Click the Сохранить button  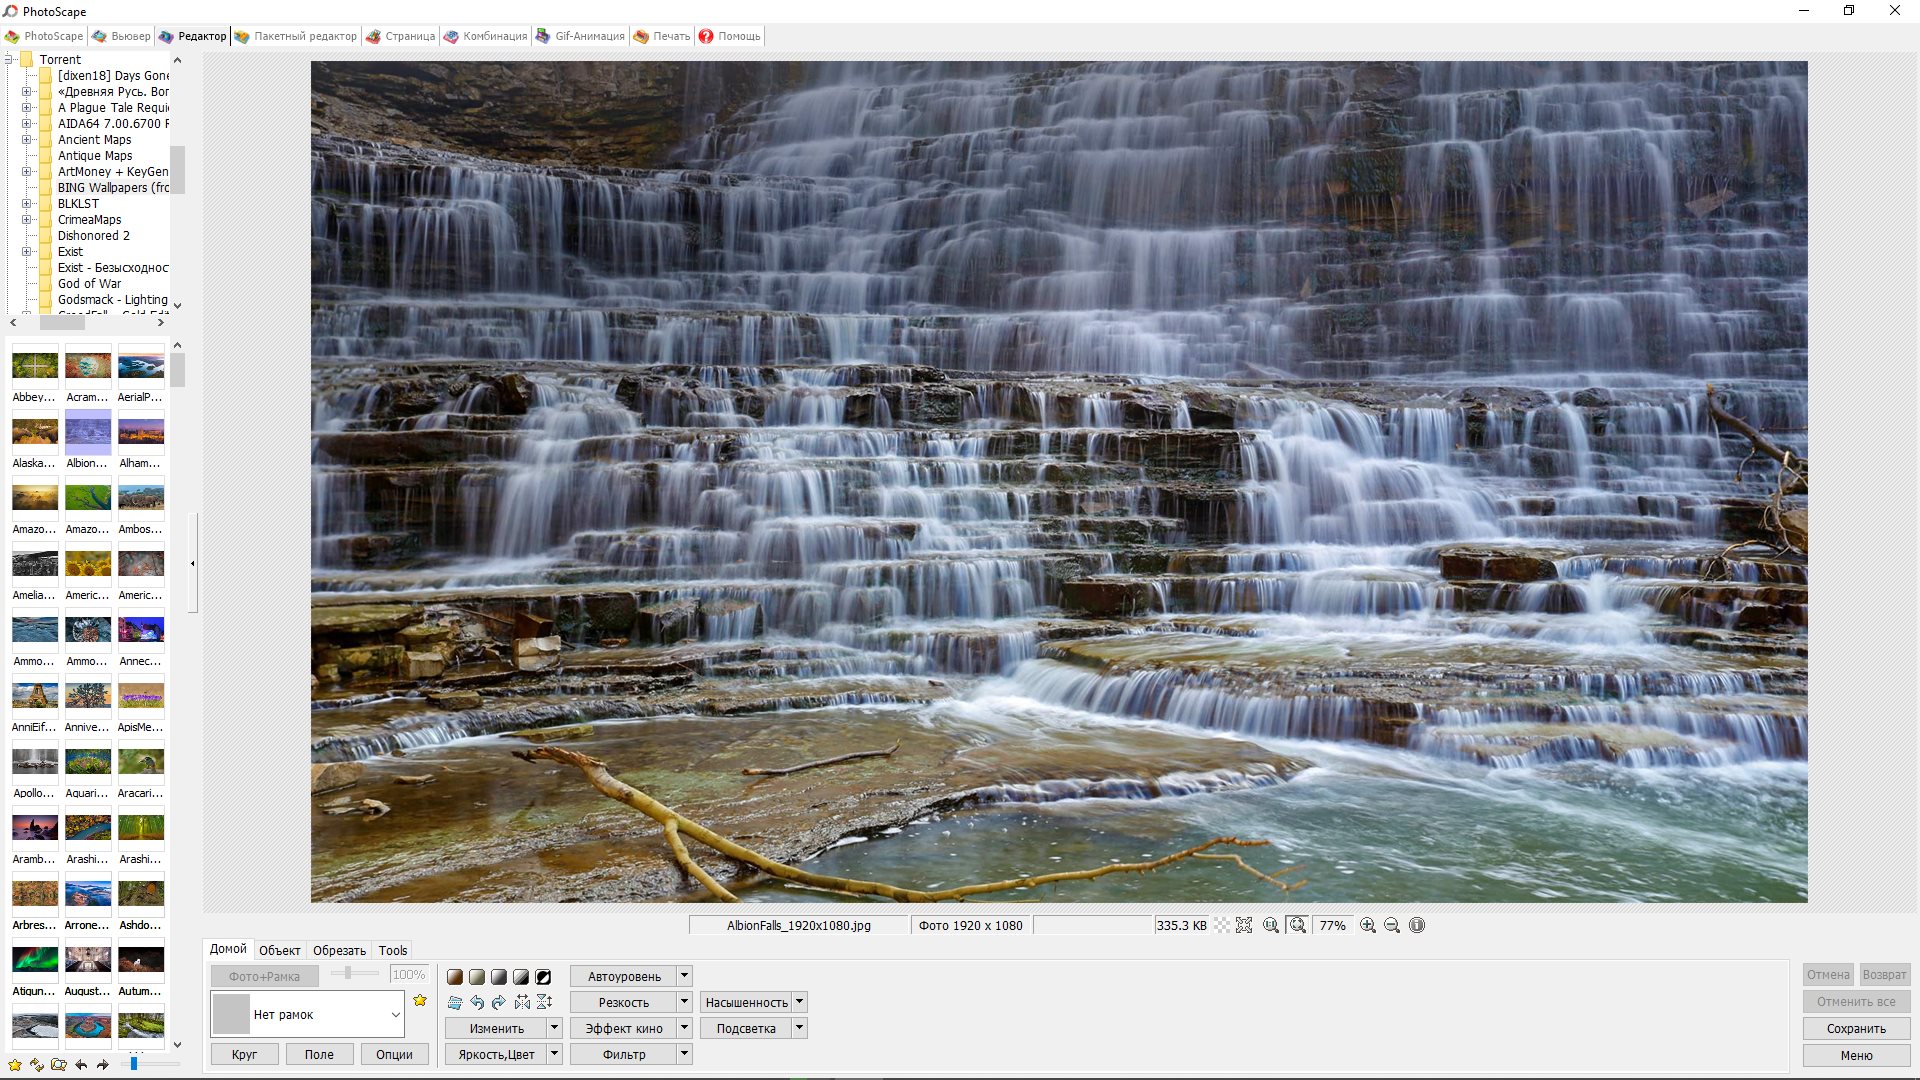(1856, 1029)
